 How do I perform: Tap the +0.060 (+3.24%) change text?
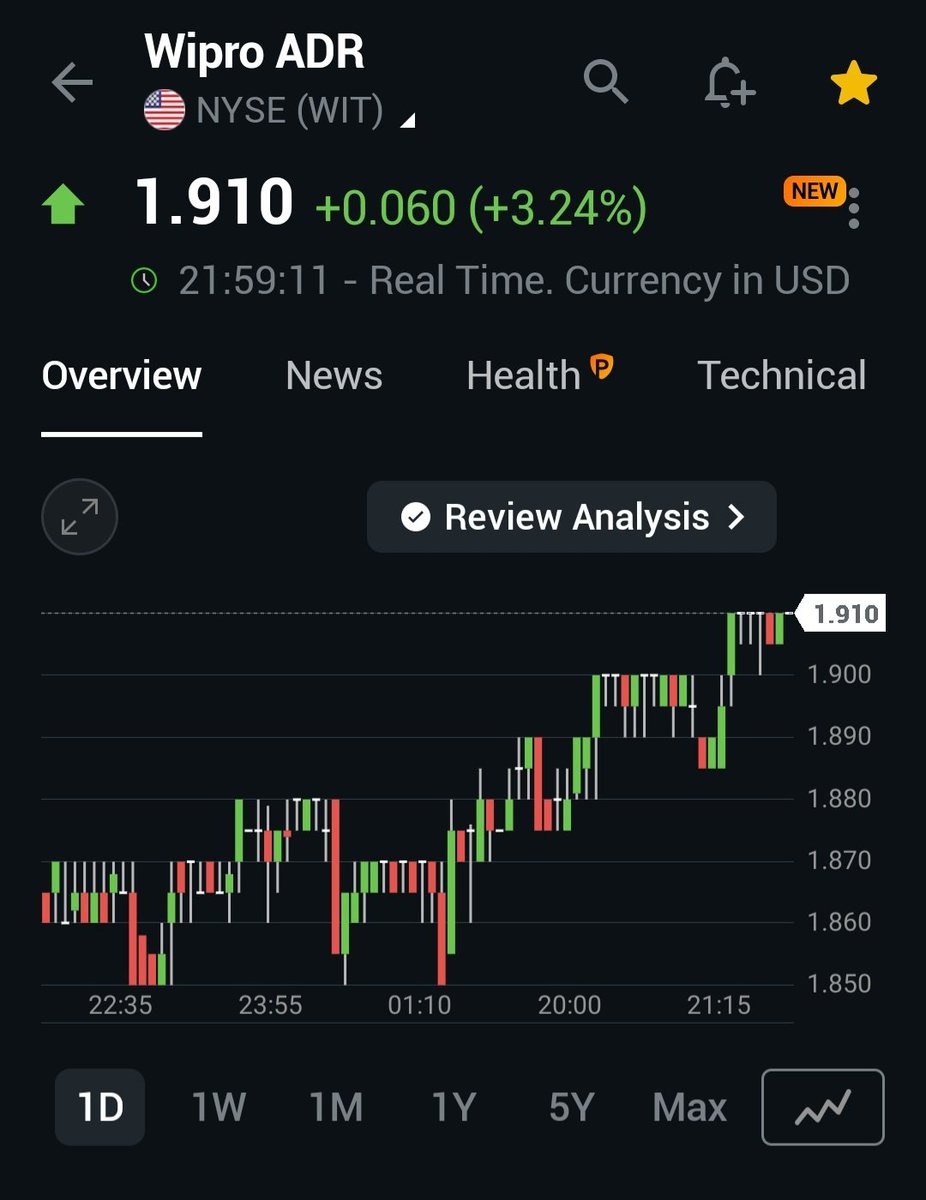coord(481,207)
